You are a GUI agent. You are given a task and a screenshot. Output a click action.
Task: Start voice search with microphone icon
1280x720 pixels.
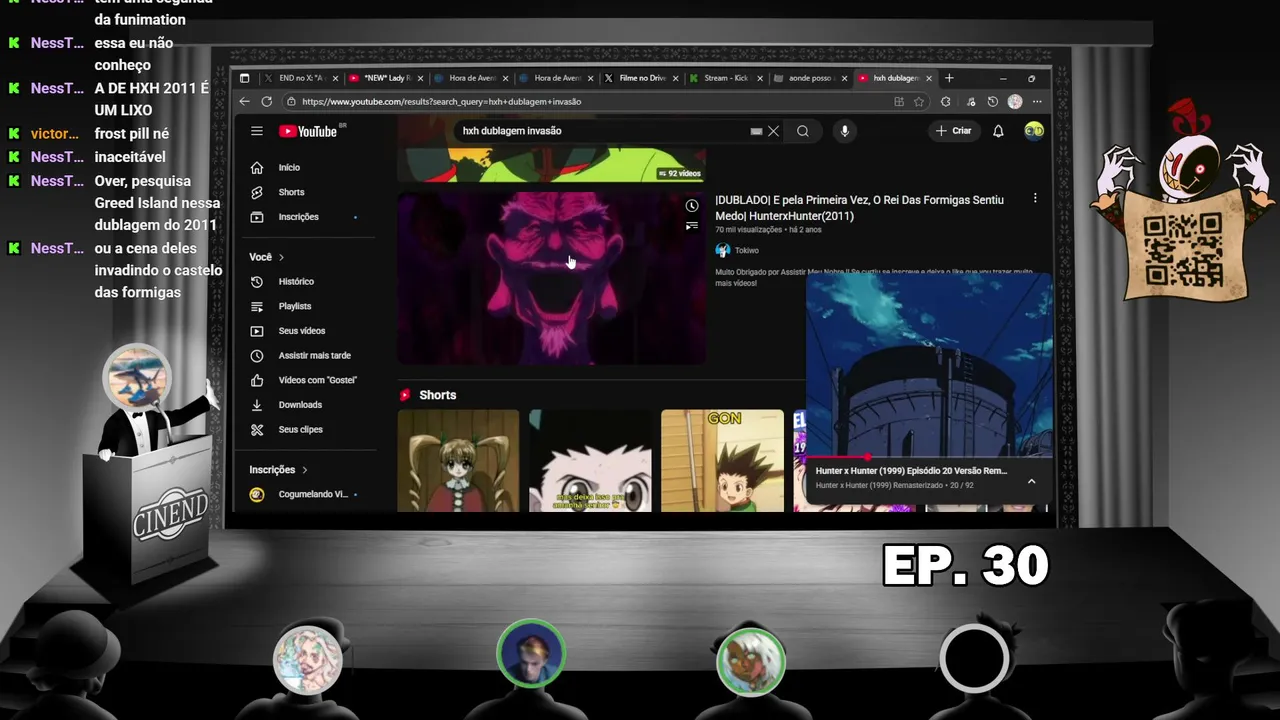844,131
